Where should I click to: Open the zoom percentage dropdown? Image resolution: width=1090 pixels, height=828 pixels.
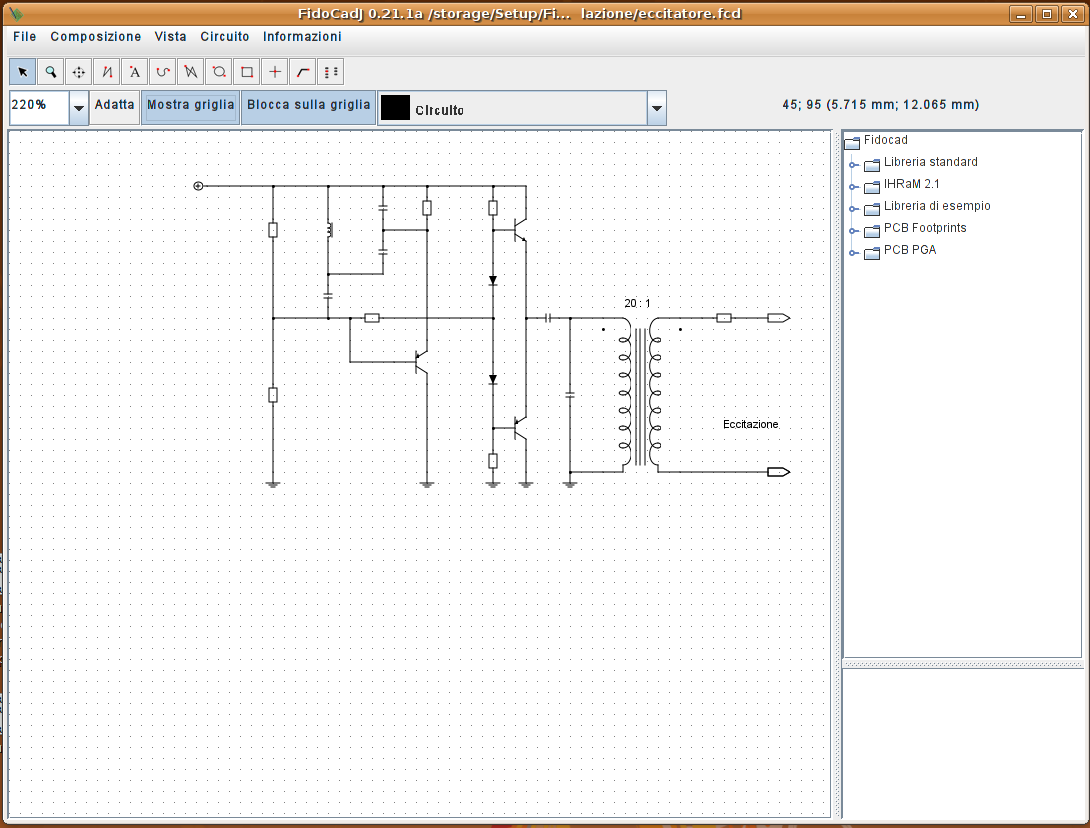(79, 108)
